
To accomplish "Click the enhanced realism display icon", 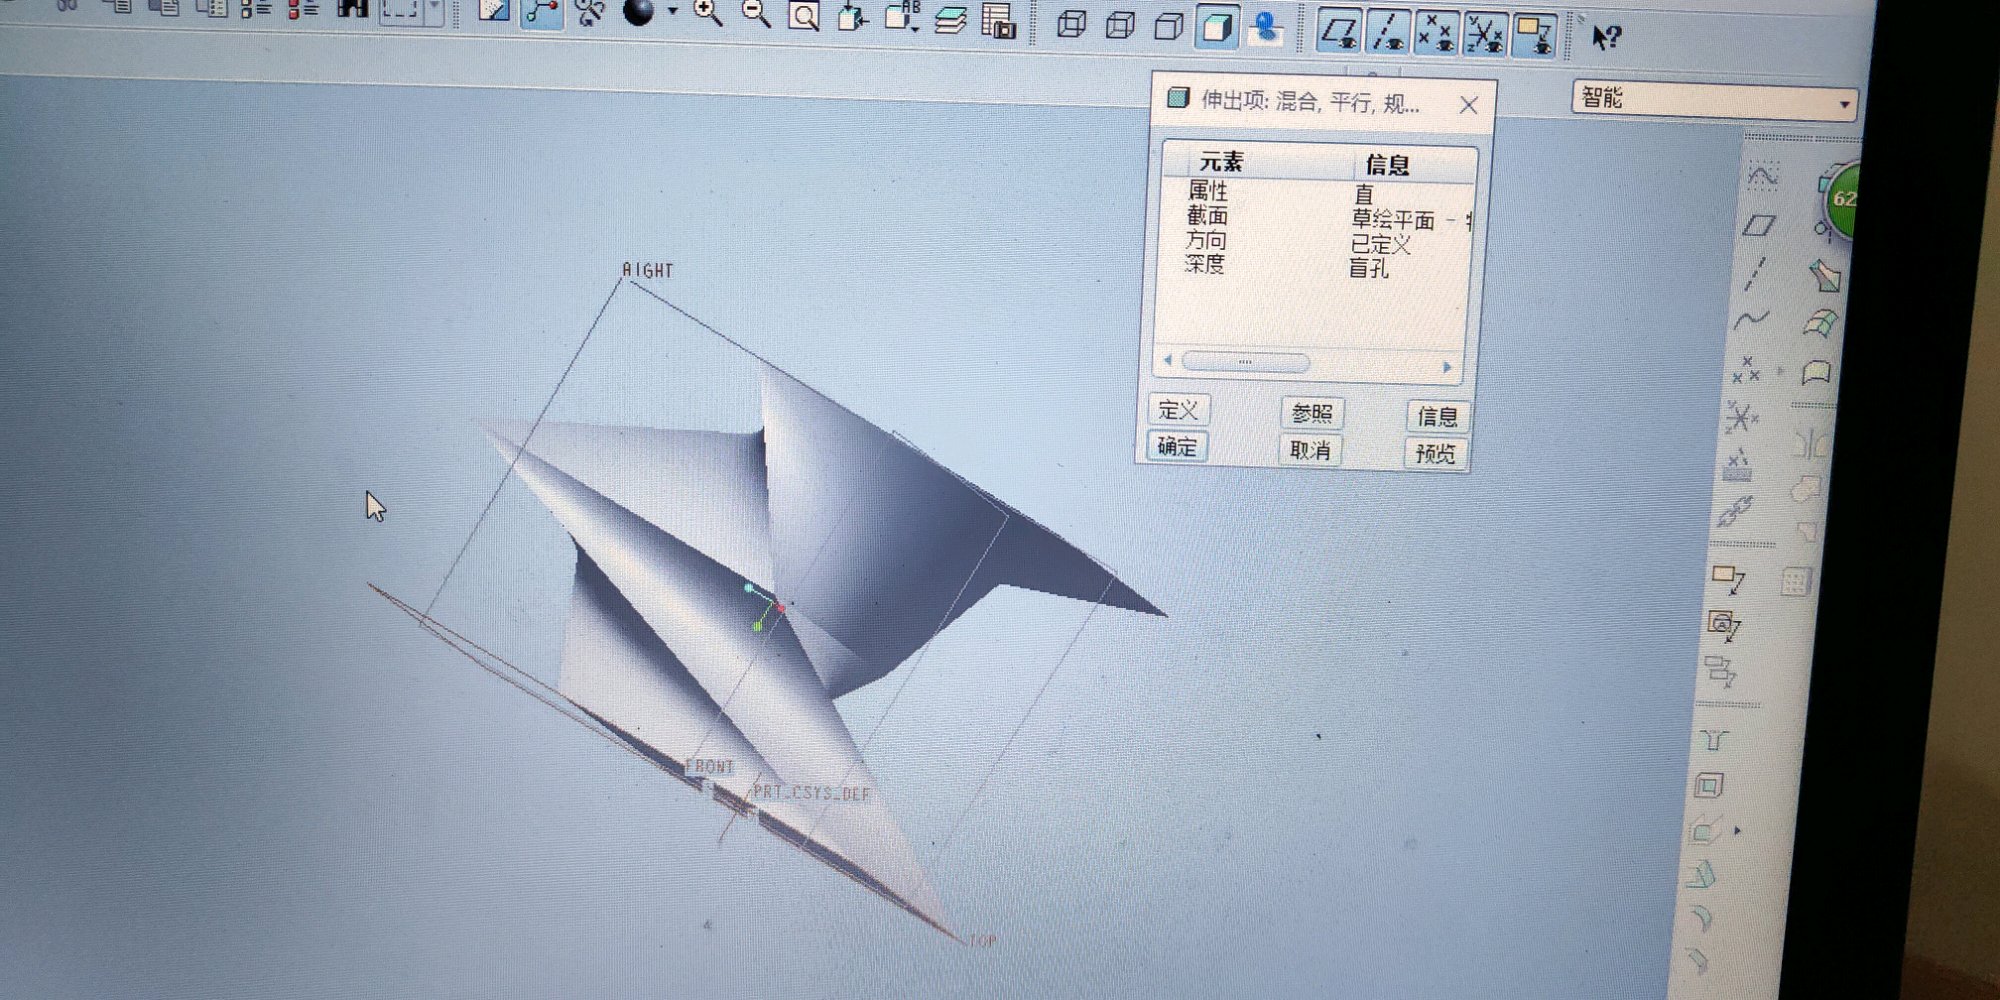I will point(1265,28).
